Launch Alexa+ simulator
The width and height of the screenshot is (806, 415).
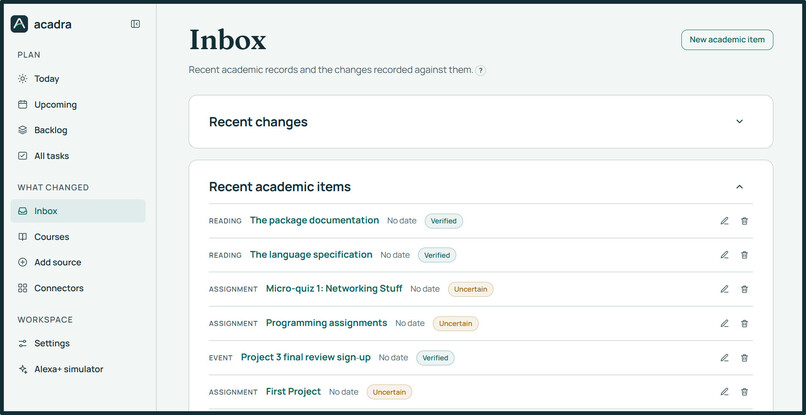coord(78,369)
